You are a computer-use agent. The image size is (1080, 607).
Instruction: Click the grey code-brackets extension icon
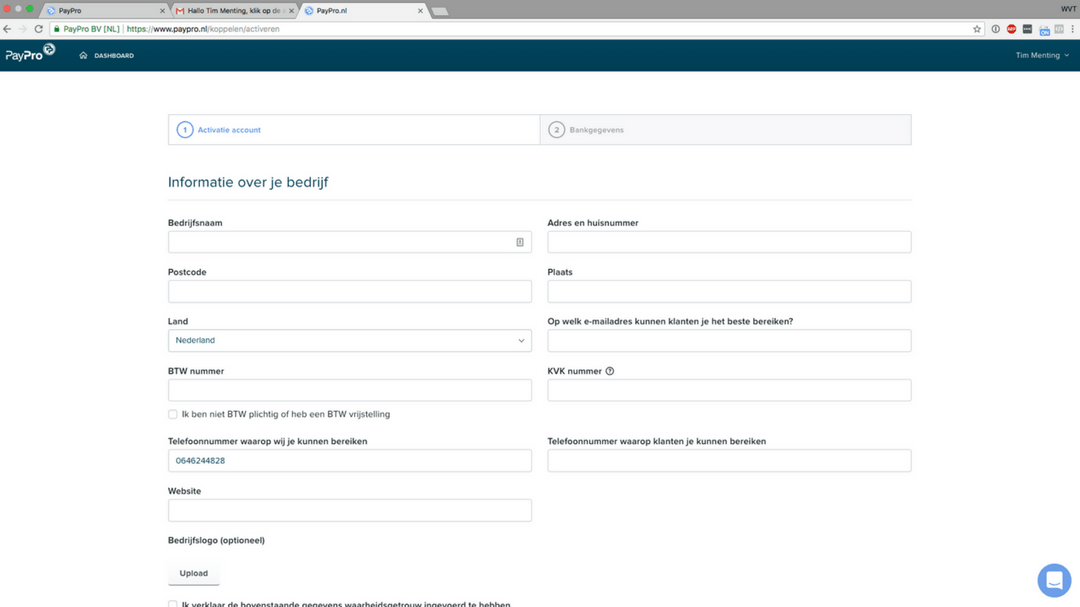(x=1059, y=29)
